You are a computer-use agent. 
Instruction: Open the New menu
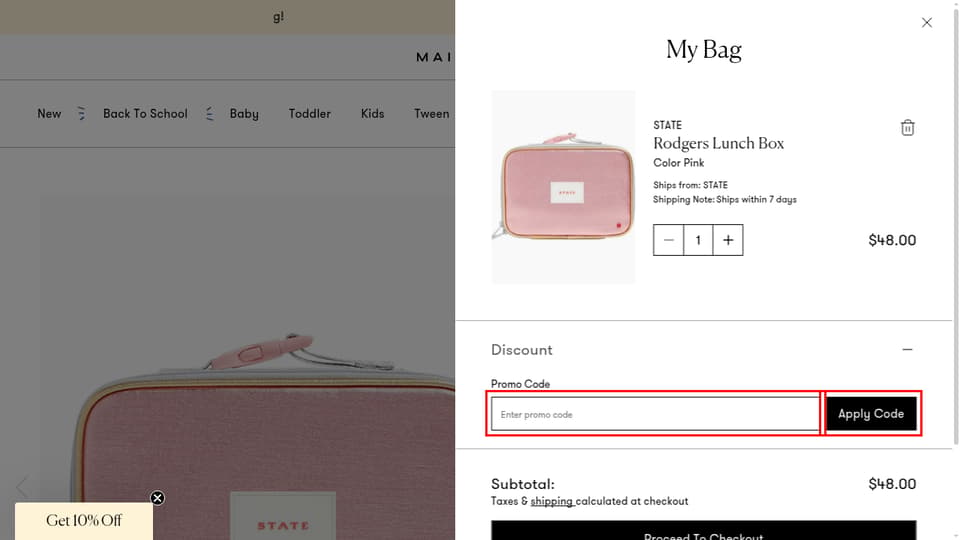(49, 114)
